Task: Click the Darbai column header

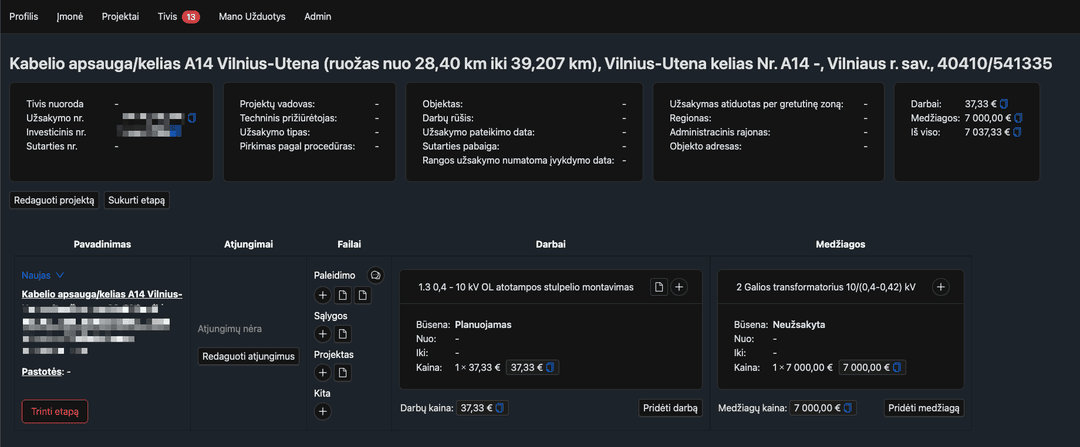Action: (551, 244)
